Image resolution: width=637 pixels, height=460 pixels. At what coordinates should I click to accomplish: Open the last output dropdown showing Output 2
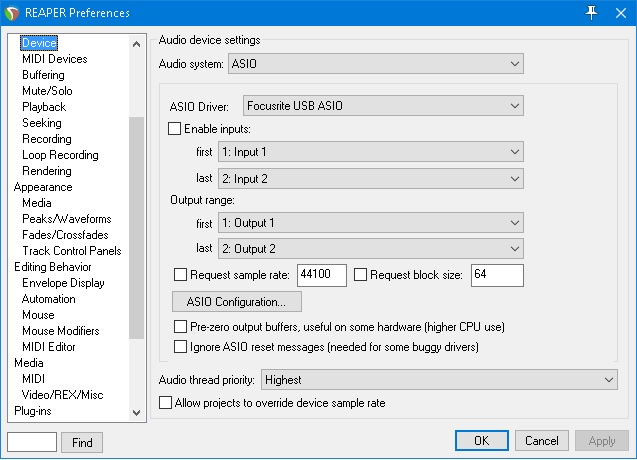371,248
